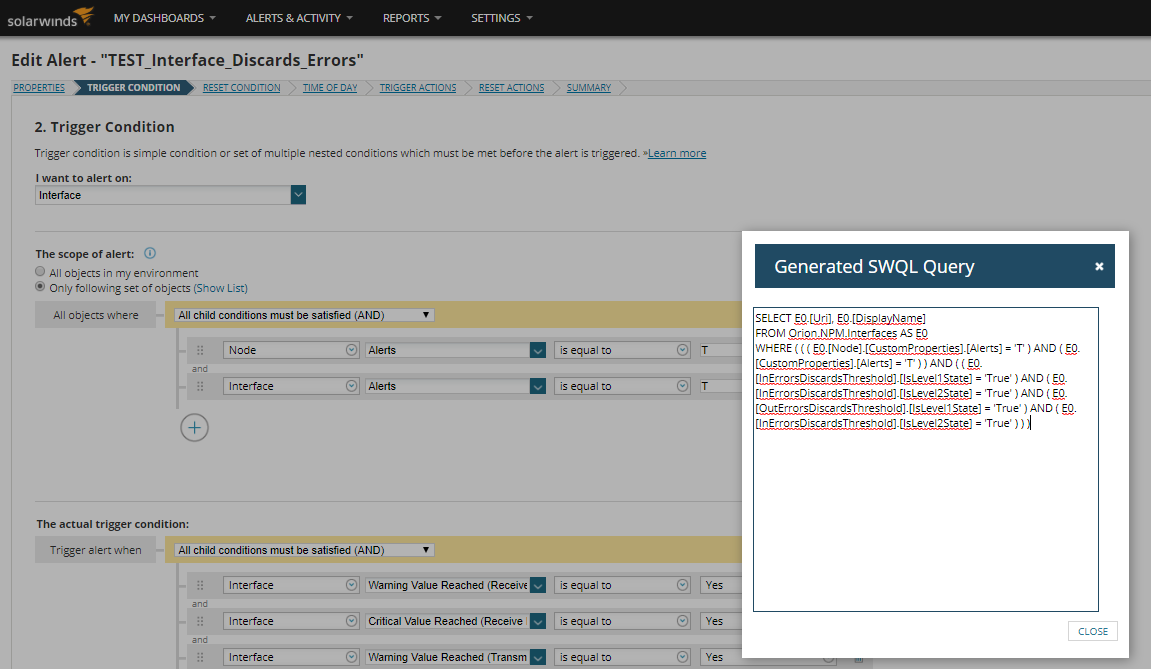Click inside the generated SWQL query text area
The height and width of the screenshot is (669, 1151).
coord(926,459)
